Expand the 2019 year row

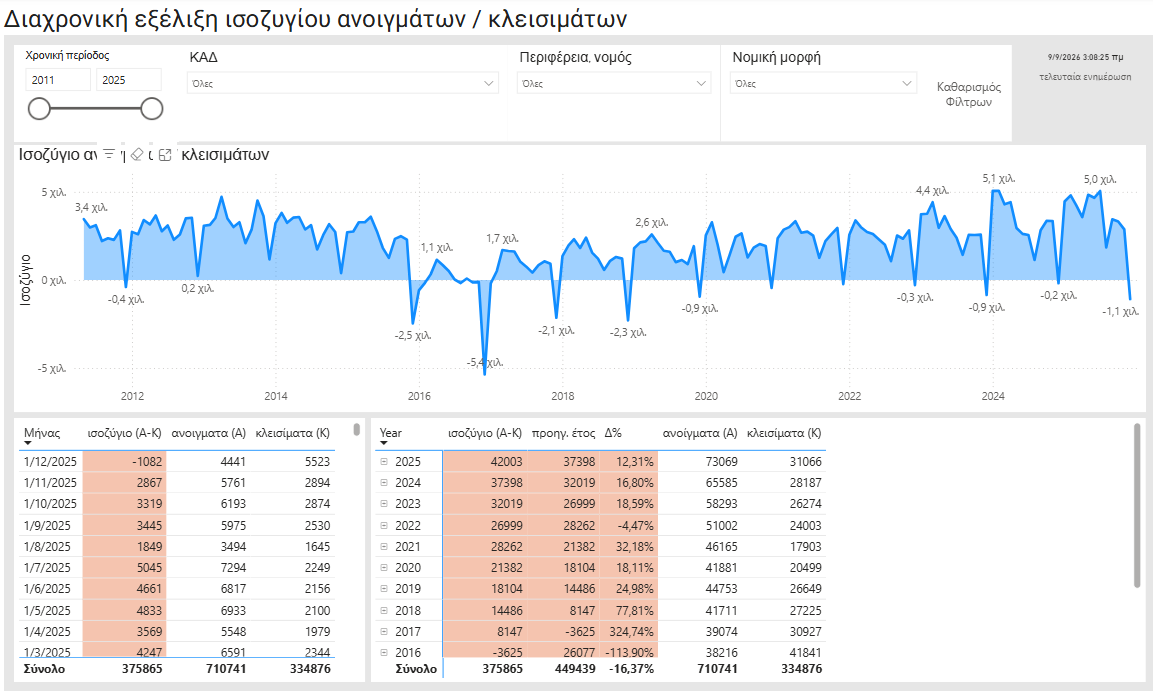(384, 589)
